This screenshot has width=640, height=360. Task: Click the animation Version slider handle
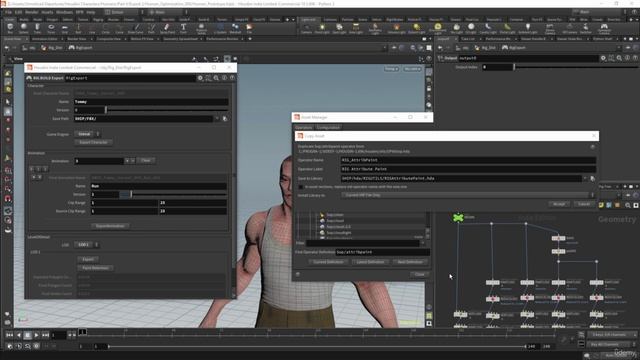point(131,195)
